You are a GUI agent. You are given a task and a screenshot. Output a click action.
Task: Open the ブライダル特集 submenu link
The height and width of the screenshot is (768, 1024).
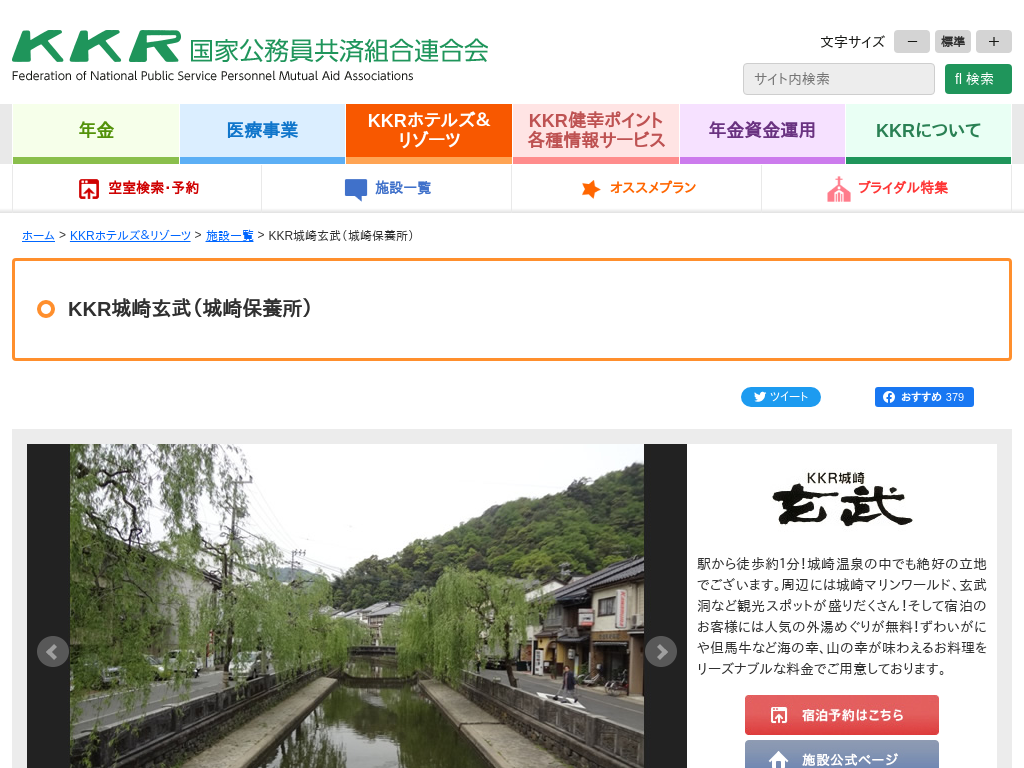click(x=903, y=188)
